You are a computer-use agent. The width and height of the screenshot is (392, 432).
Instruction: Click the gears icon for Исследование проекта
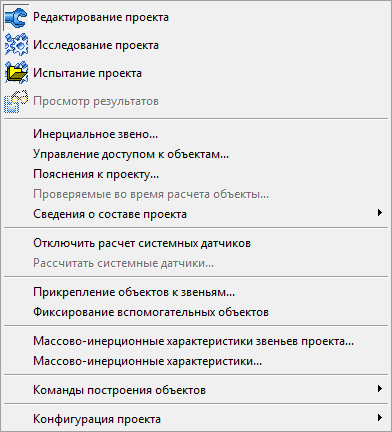(x=16, y=45)
